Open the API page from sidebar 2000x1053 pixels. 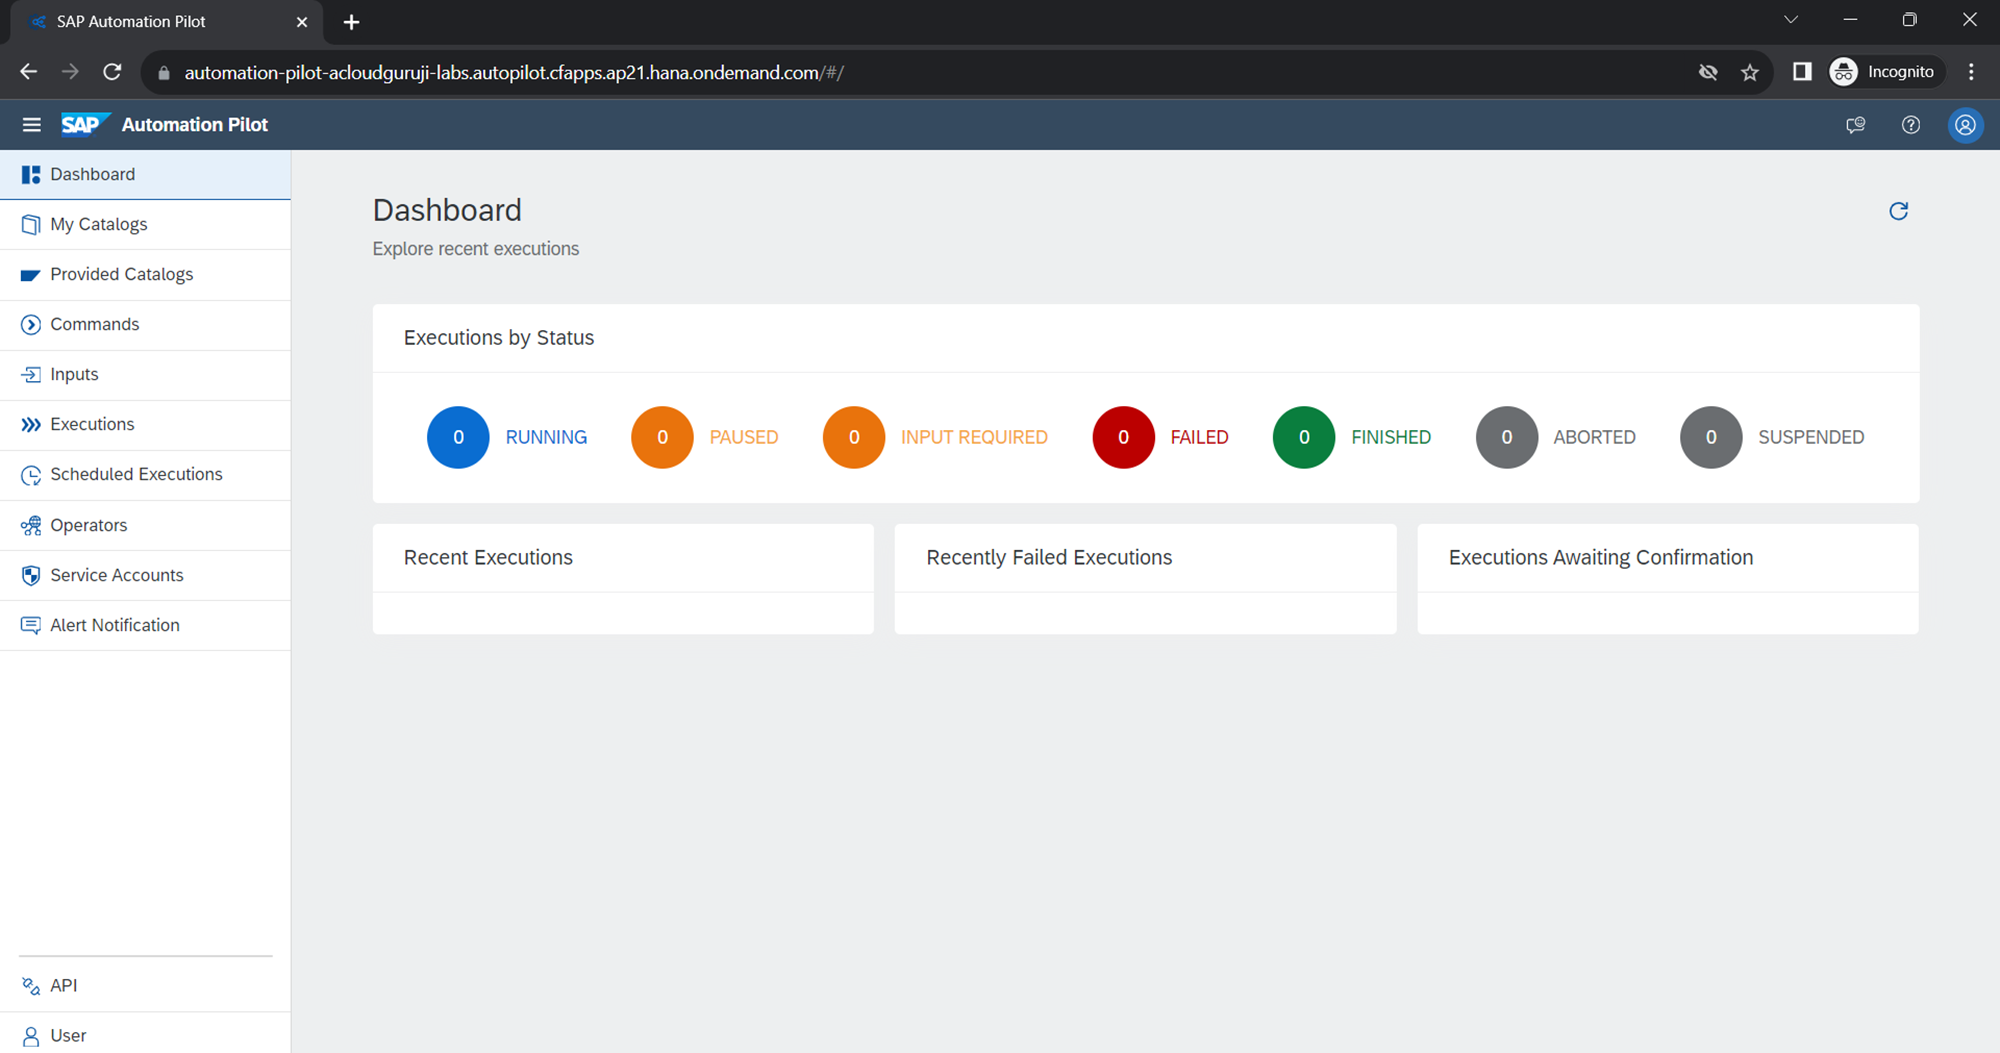[x=63, y=985]
